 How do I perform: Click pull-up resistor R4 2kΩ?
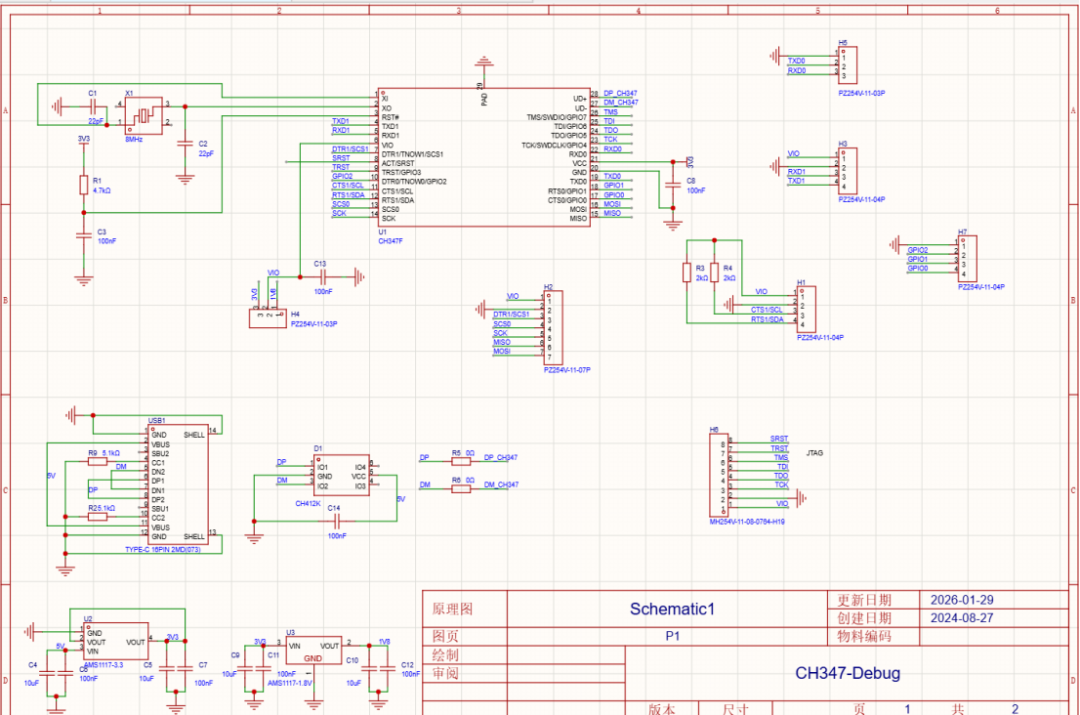714,273
